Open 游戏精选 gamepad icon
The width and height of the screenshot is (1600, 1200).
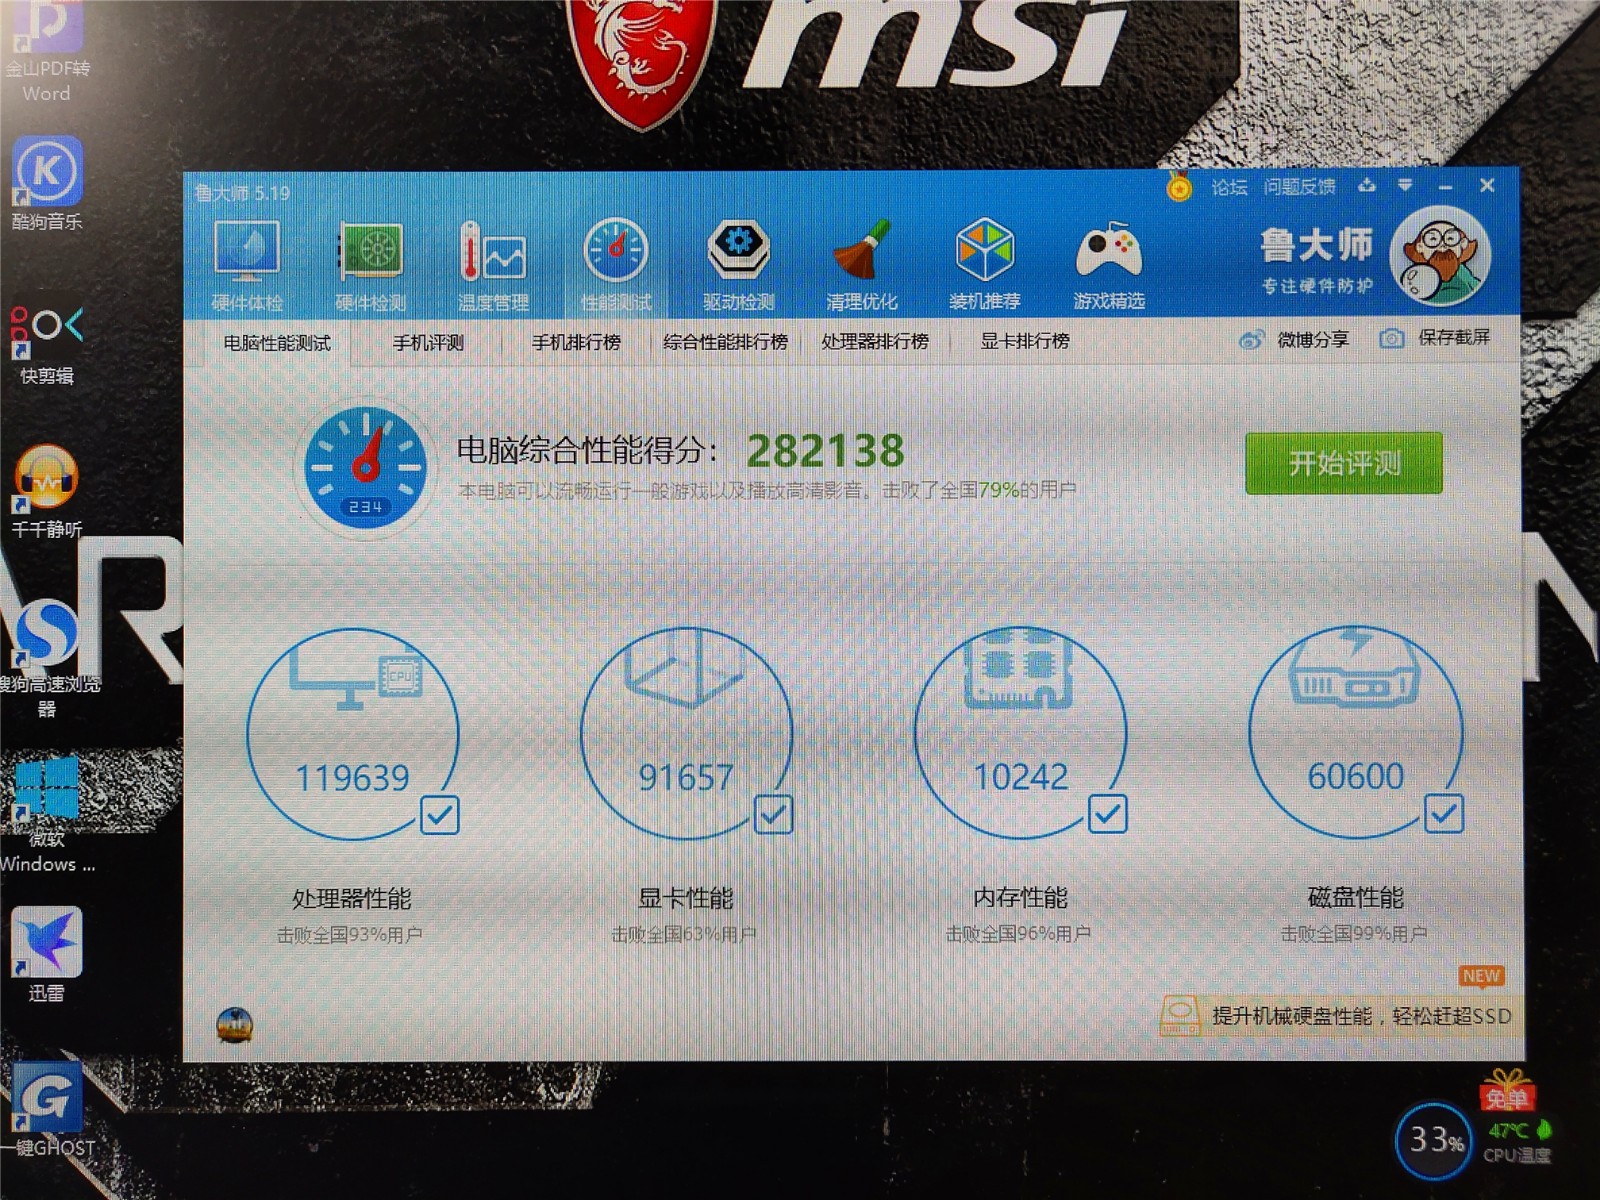click(x=1108, y=265)
